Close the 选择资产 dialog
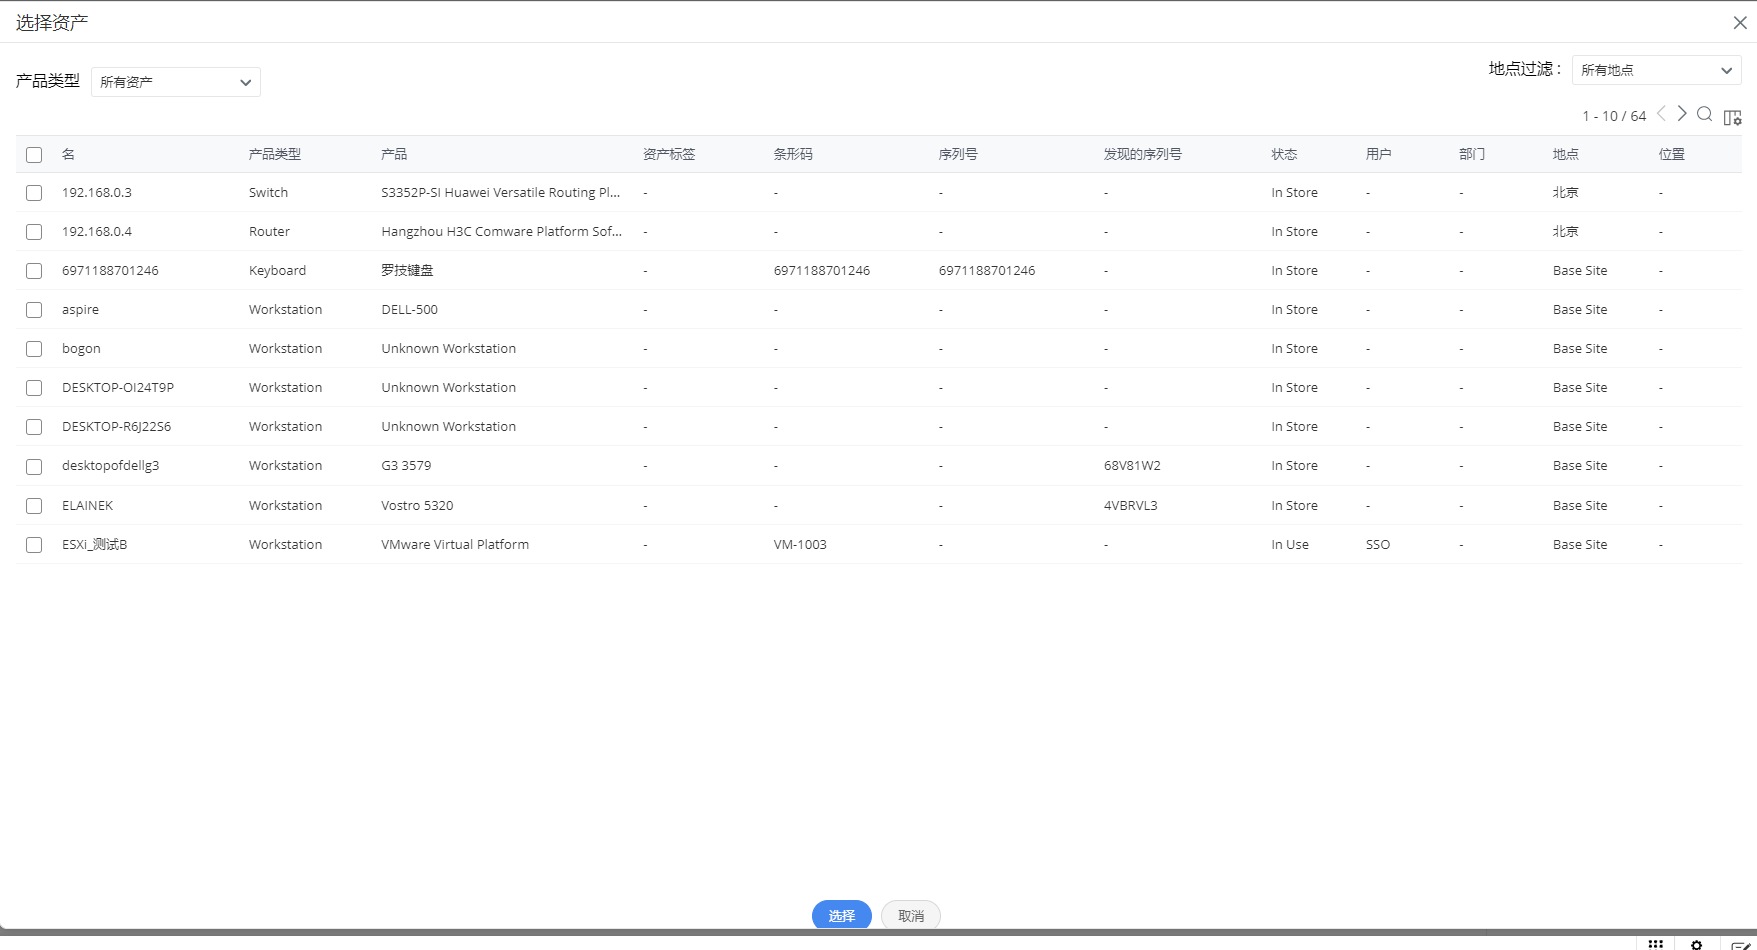 [1740, 23]
